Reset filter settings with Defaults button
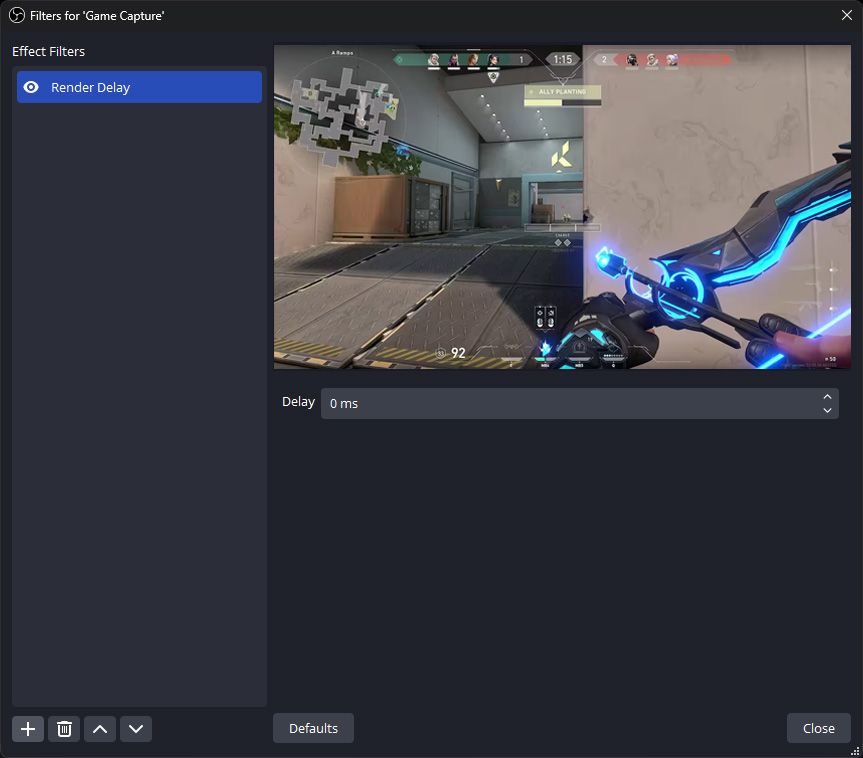 (313, 728)
